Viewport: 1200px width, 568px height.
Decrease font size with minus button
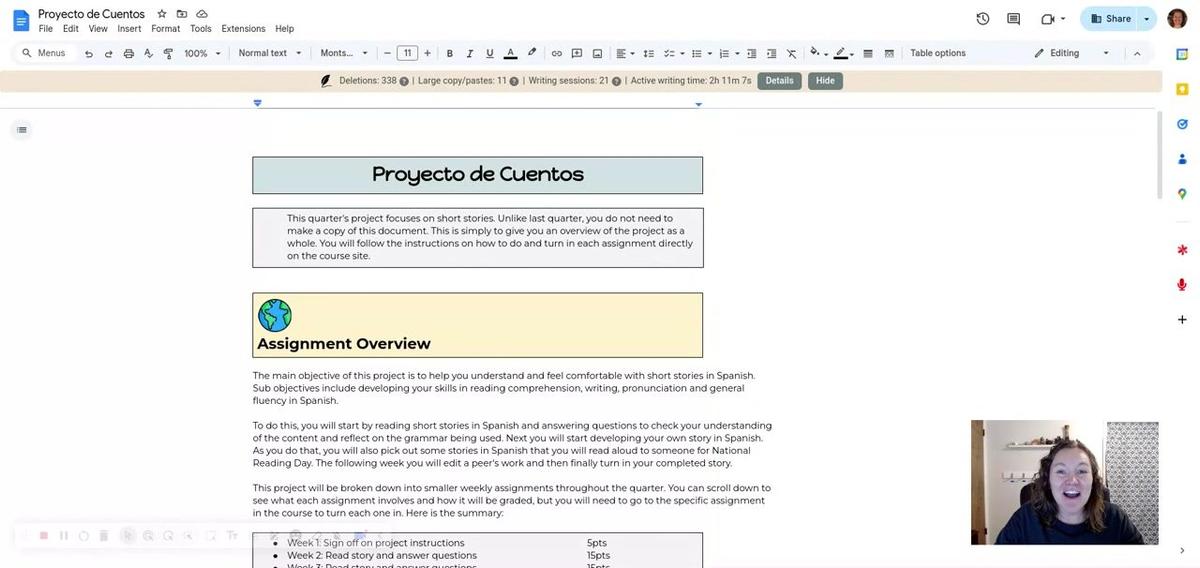click(386, 54)
